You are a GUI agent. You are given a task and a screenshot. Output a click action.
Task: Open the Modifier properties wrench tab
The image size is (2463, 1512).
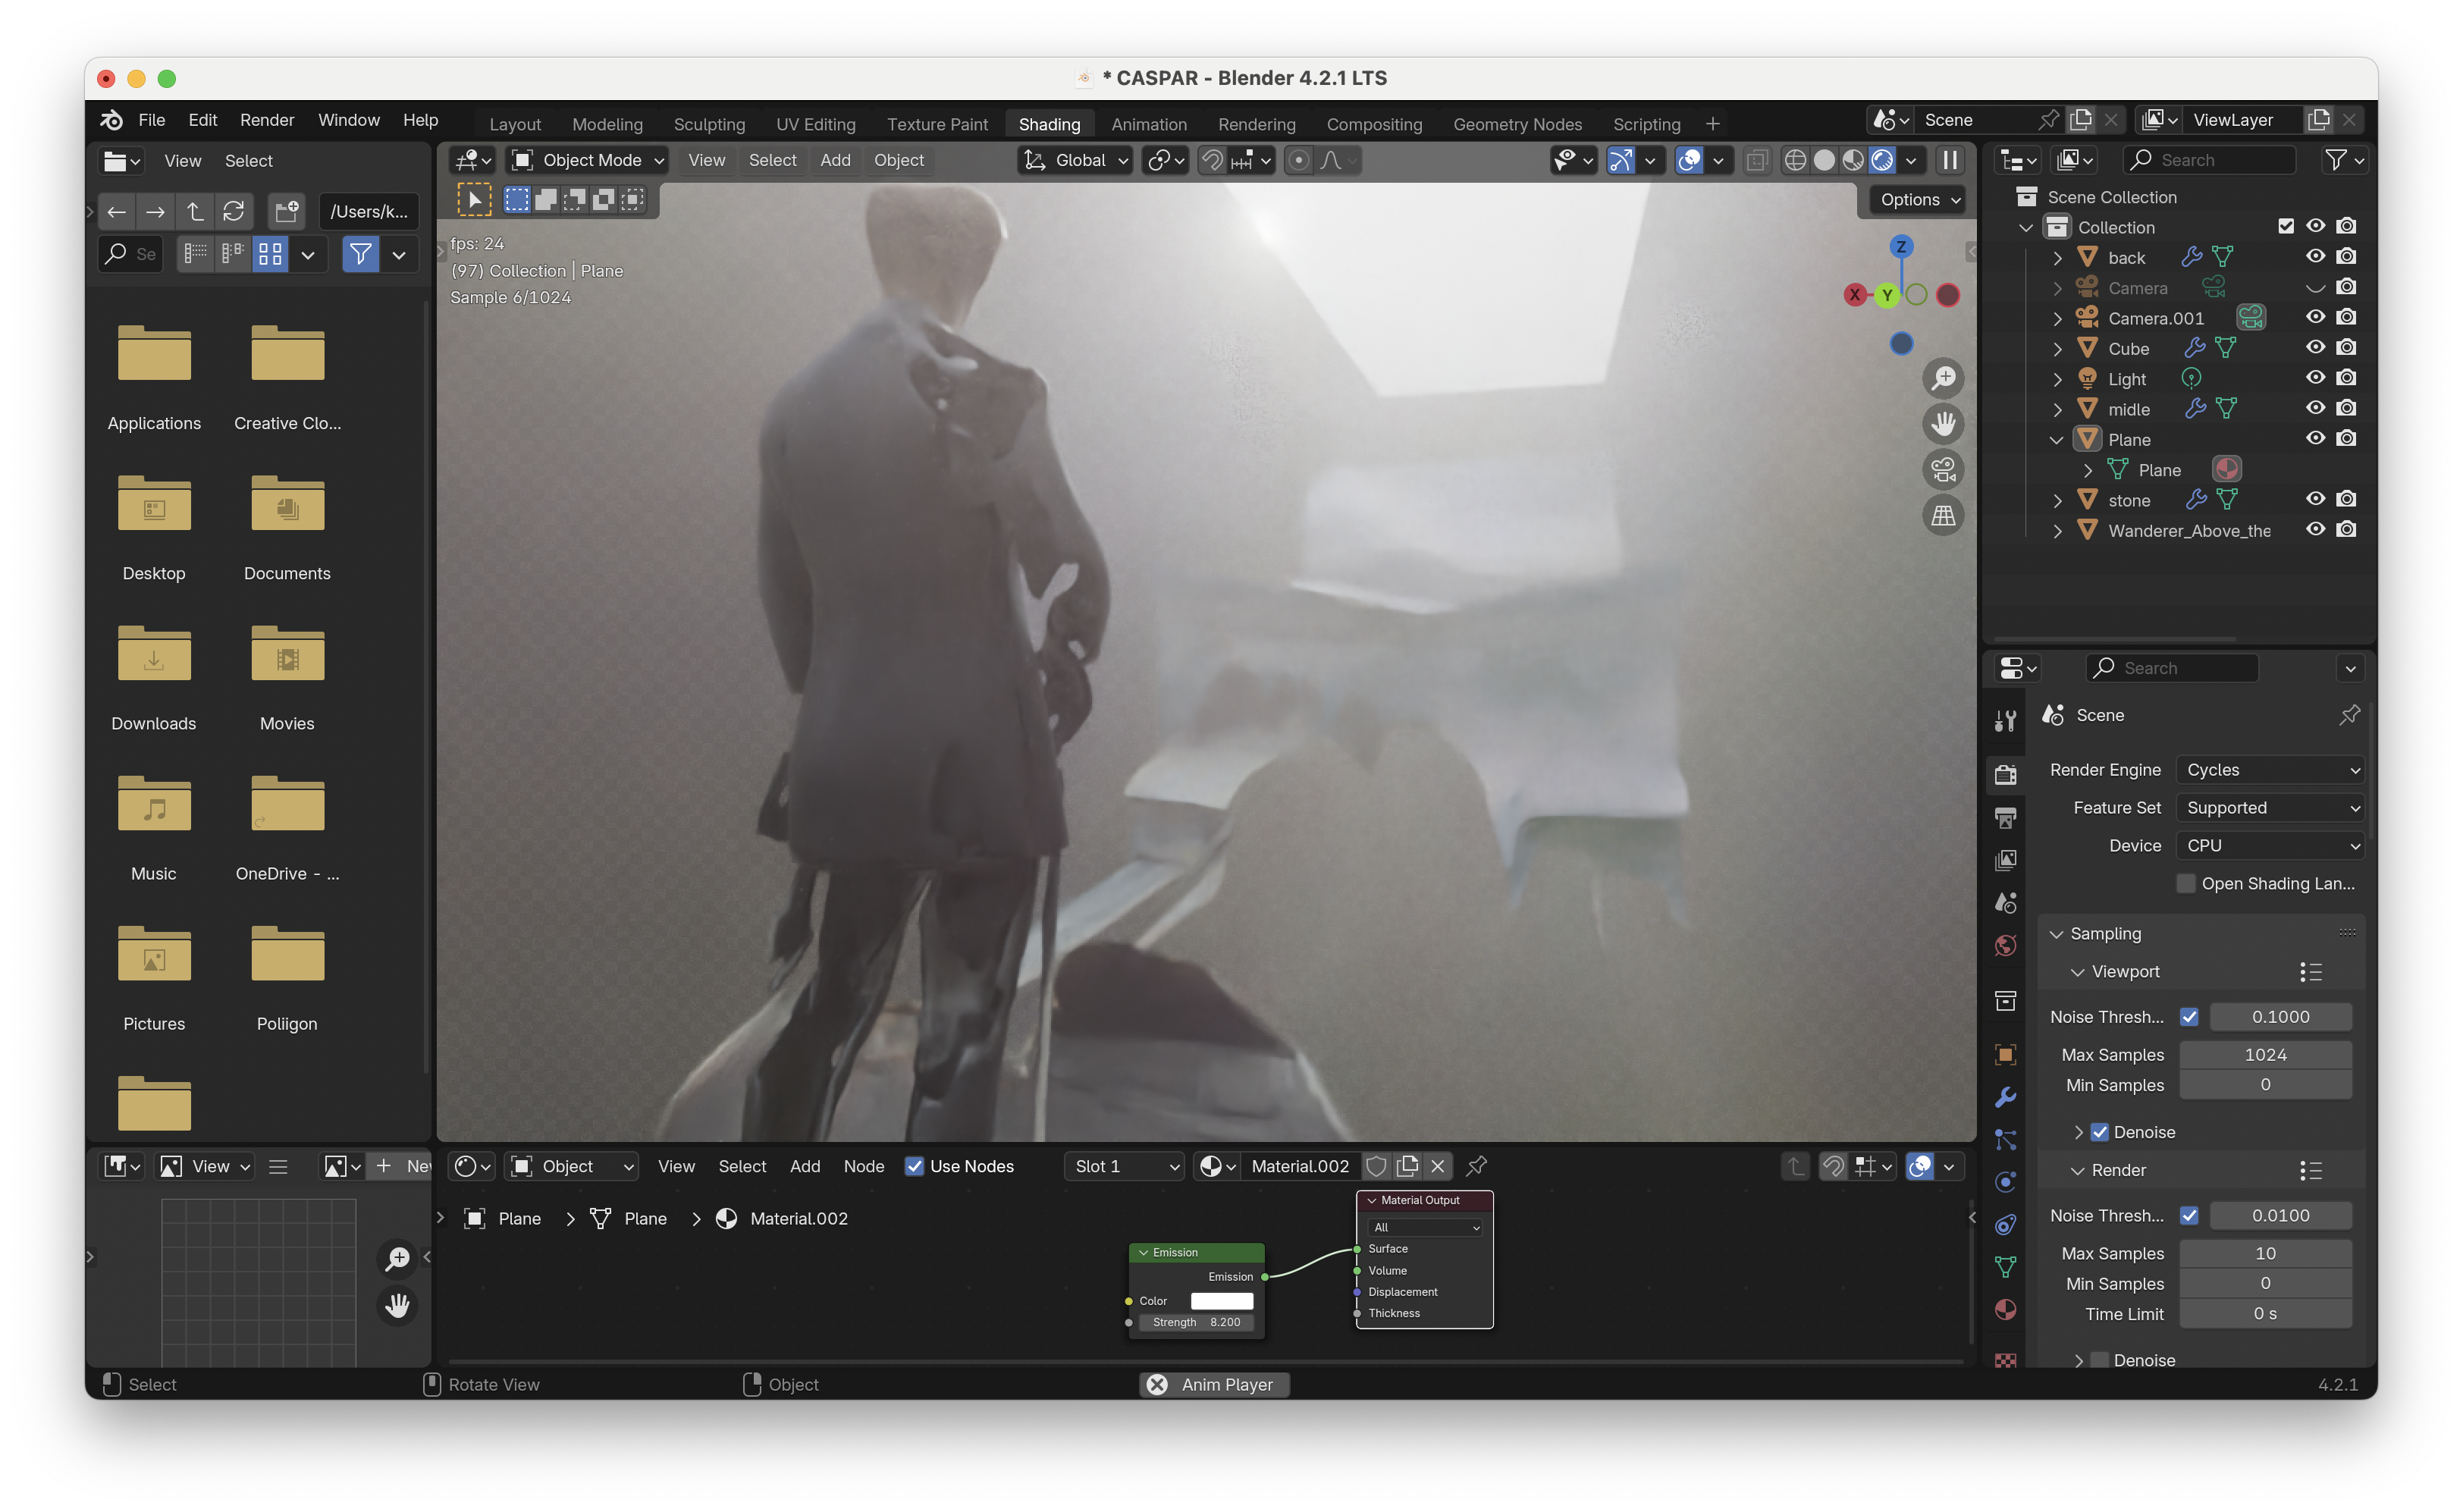point(2005,1098)
